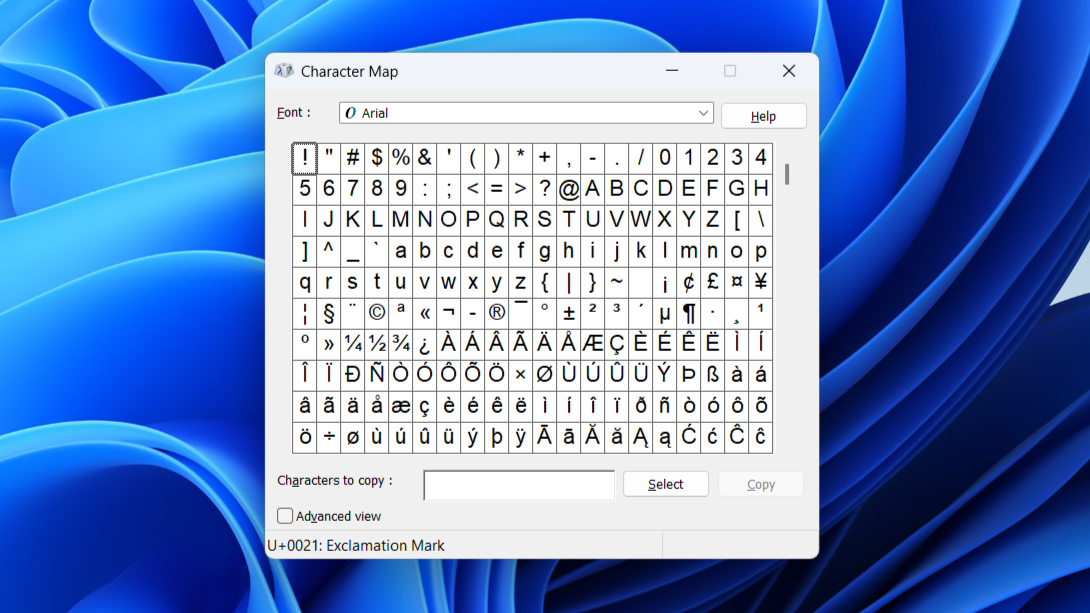Screen dimensions: 1090x613
Task: Choose the tilde ~ character
Action: click(x=617, y=281)
